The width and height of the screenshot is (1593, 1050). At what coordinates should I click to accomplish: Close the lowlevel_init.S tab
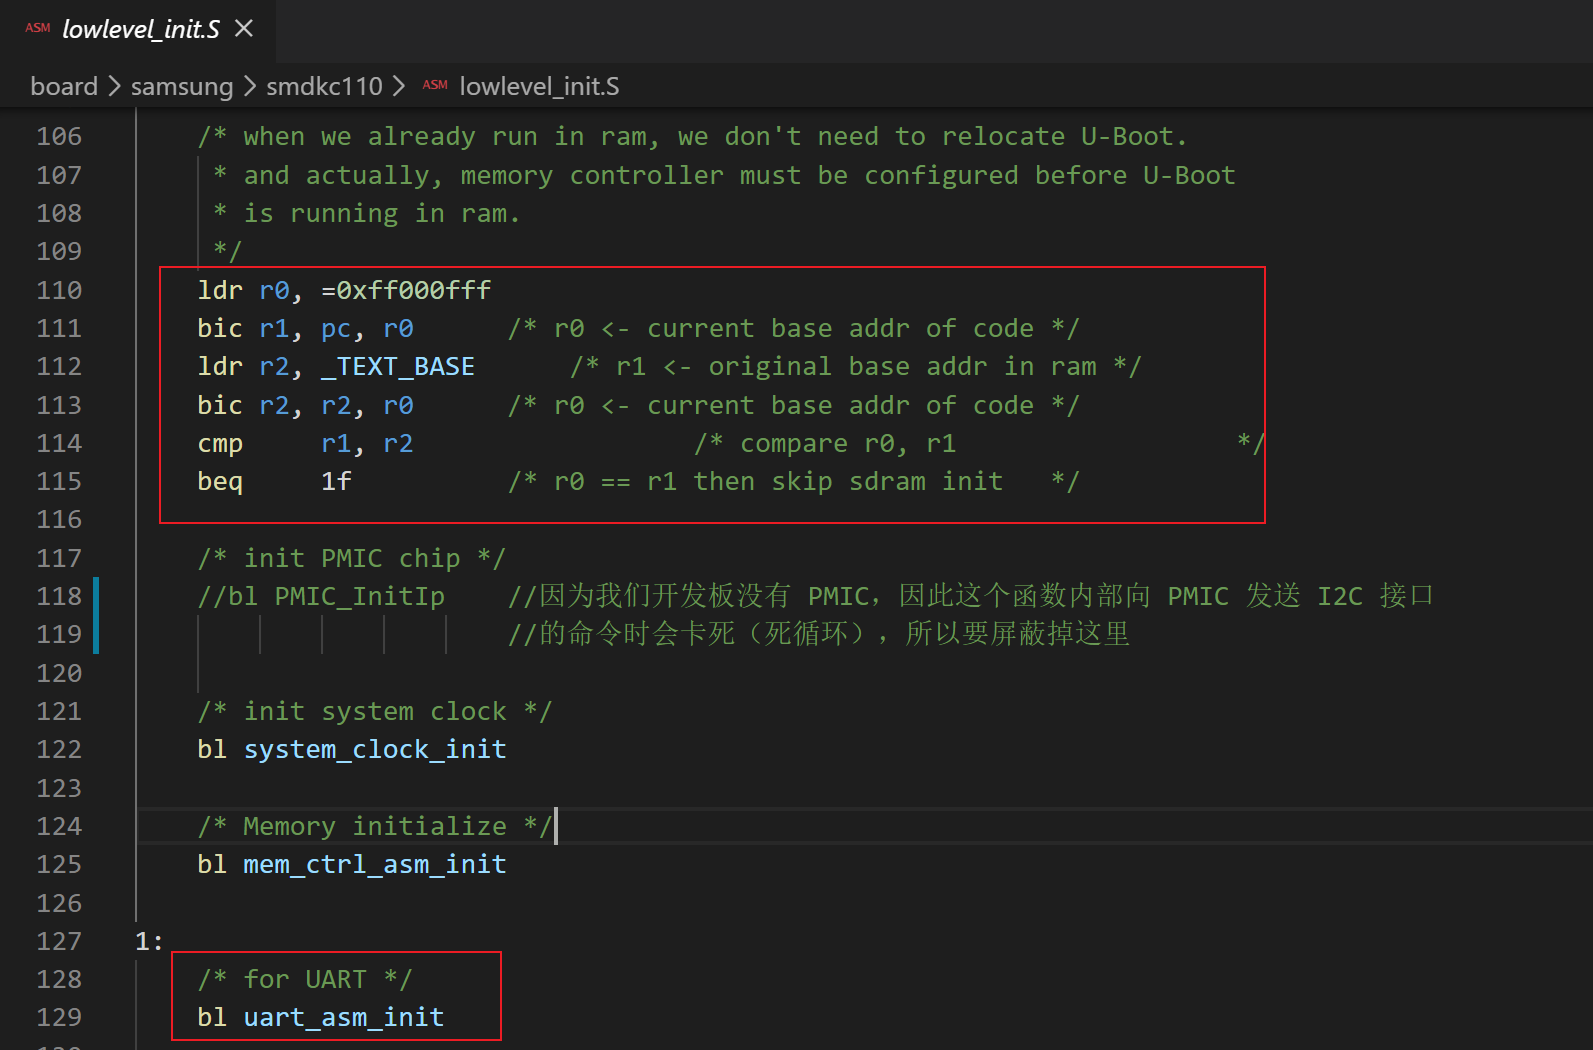(x=244, y=29)
